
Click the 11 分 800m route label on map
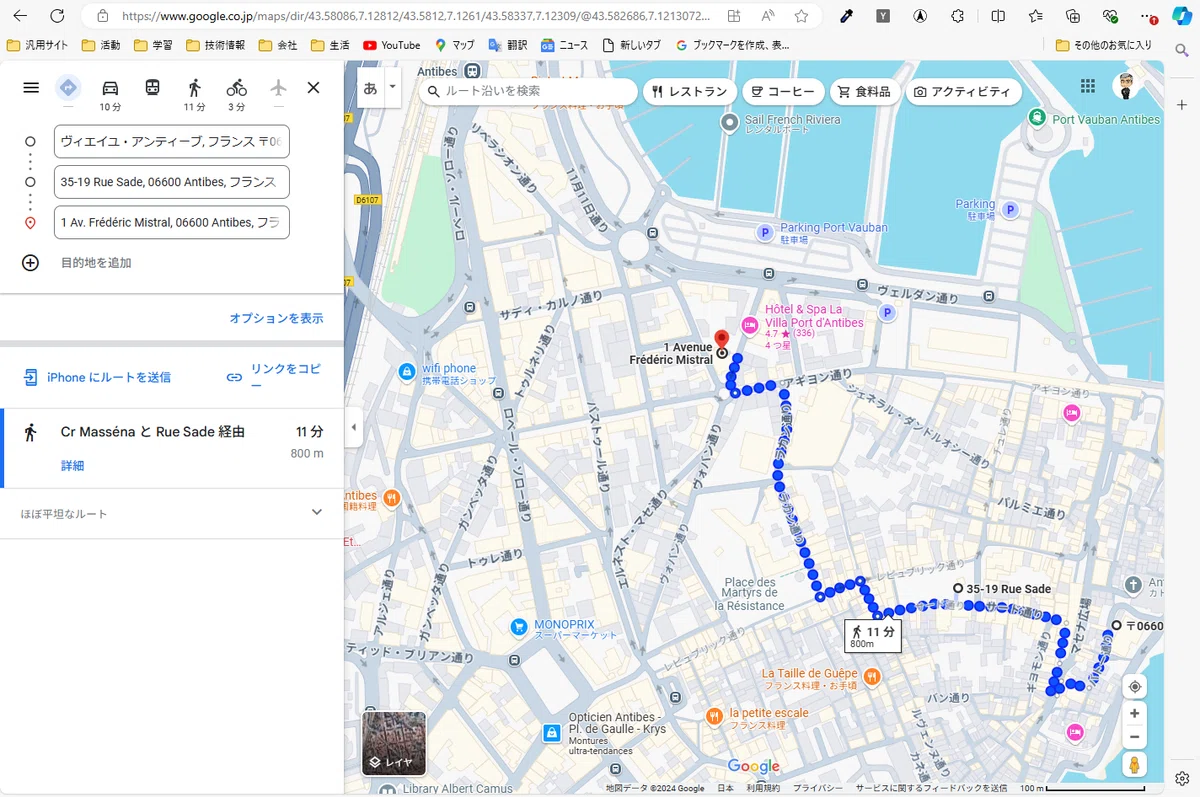[x=873, y=635]
